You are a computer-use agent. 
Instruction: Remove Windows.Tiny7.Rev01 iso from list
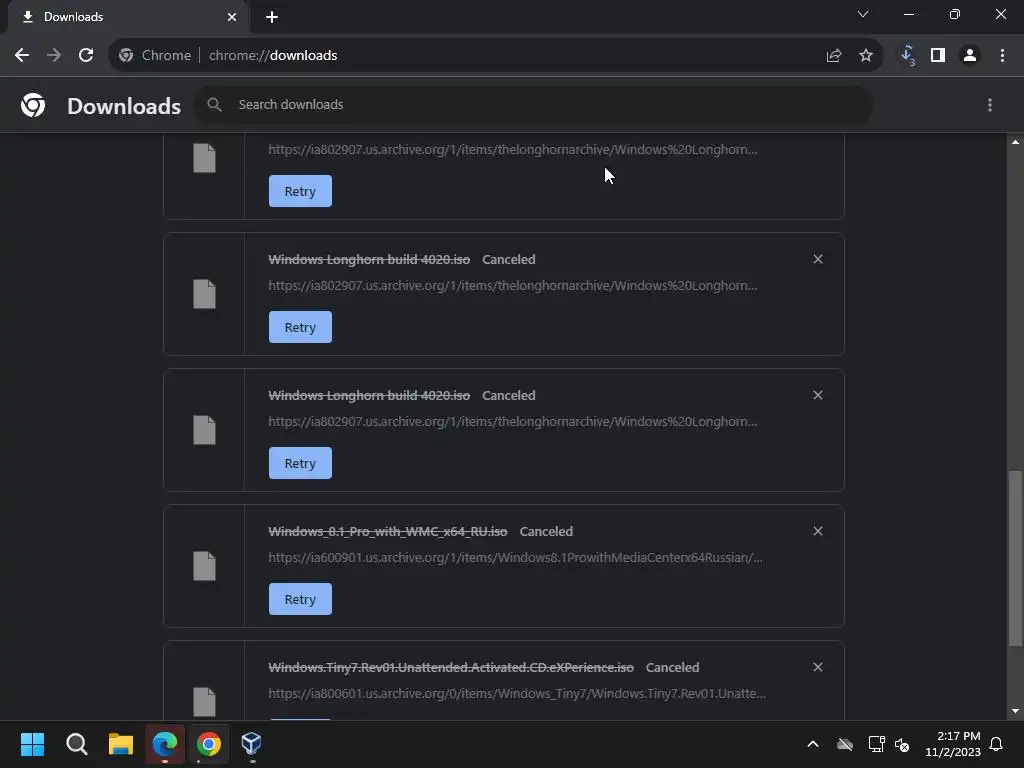pyautogui.click(x=818, y=667)
